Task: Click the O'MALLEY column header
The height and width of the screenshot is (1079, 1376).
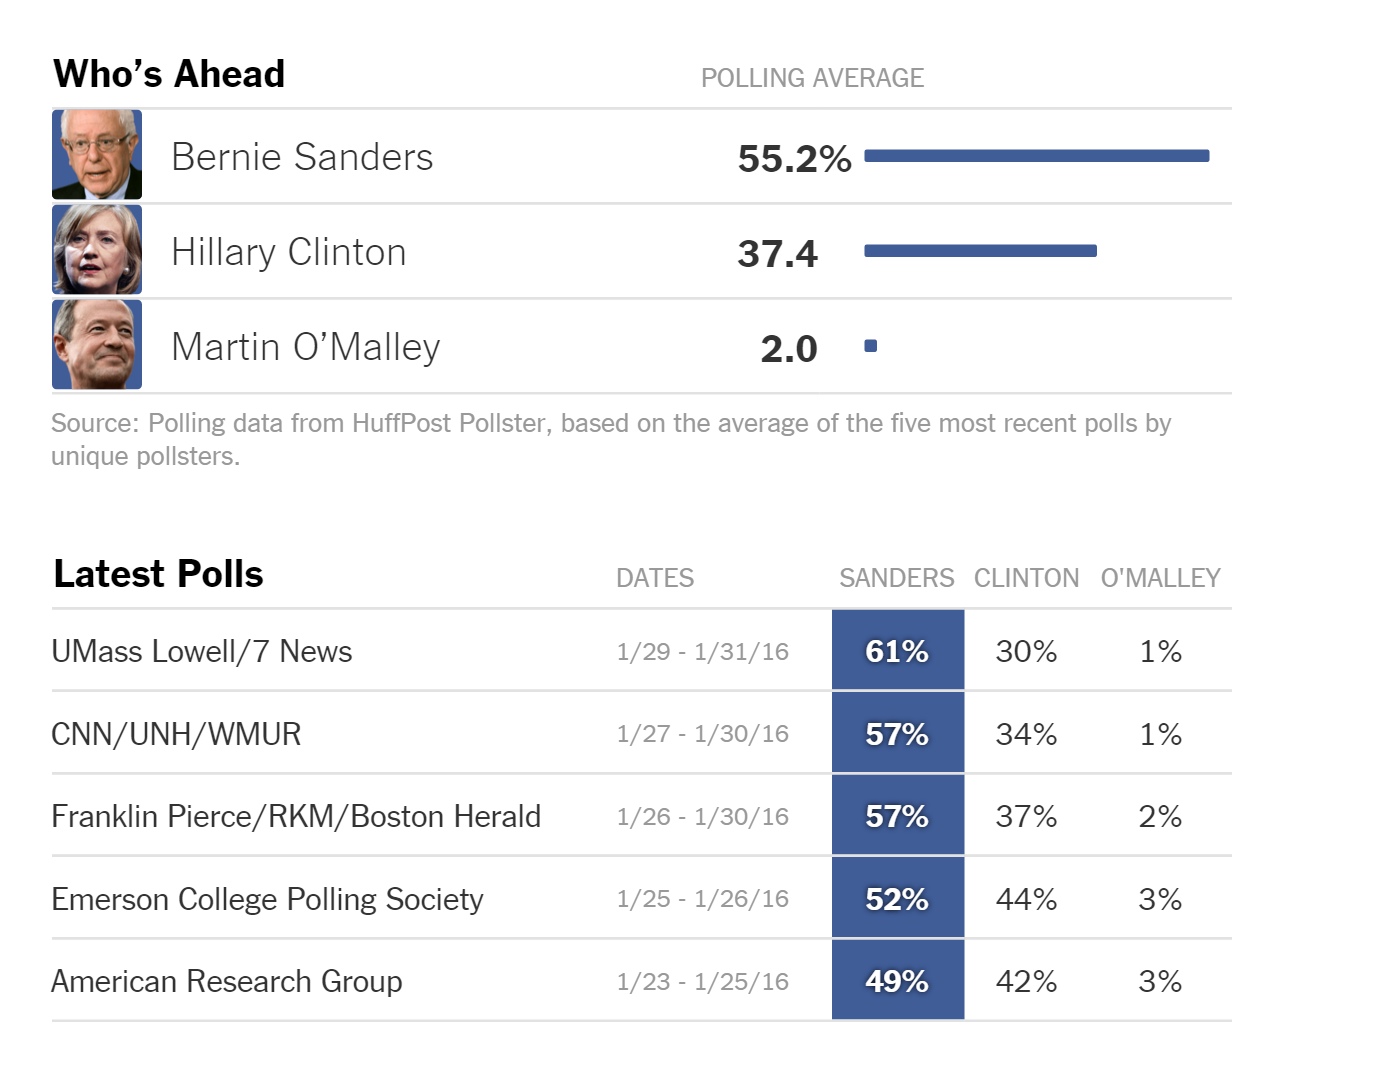Action: tap(1161, 578)
